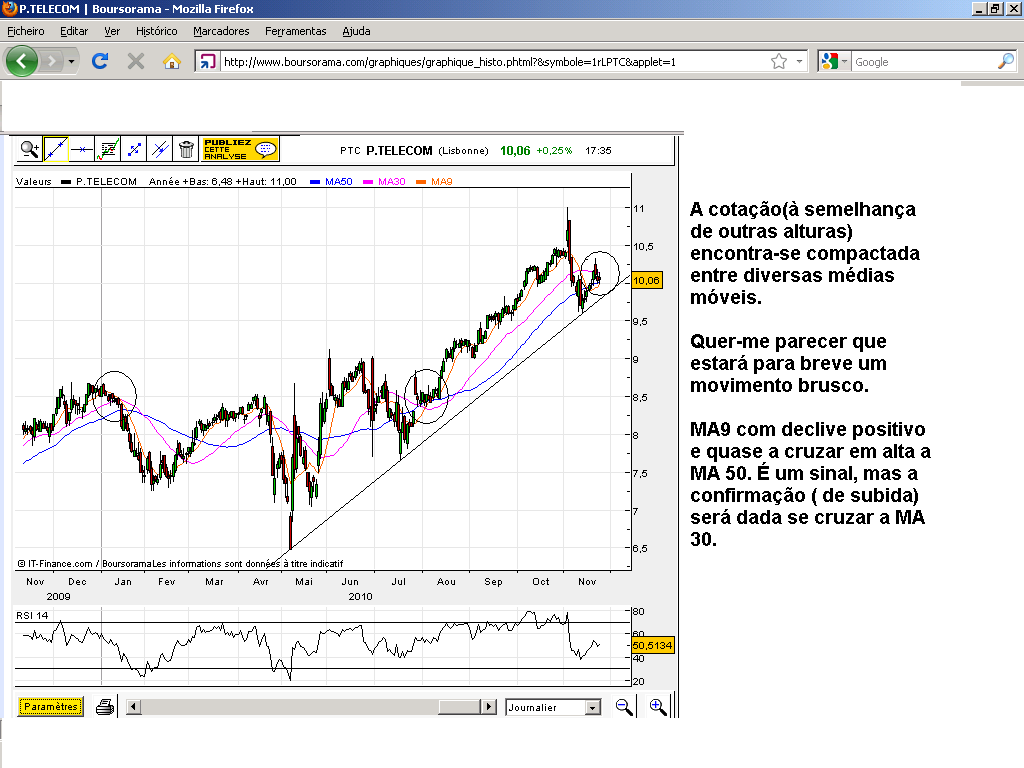Click the chart scrollbar right arrow
This screenshot has height=768, width=1024.
tap(488, 707)
